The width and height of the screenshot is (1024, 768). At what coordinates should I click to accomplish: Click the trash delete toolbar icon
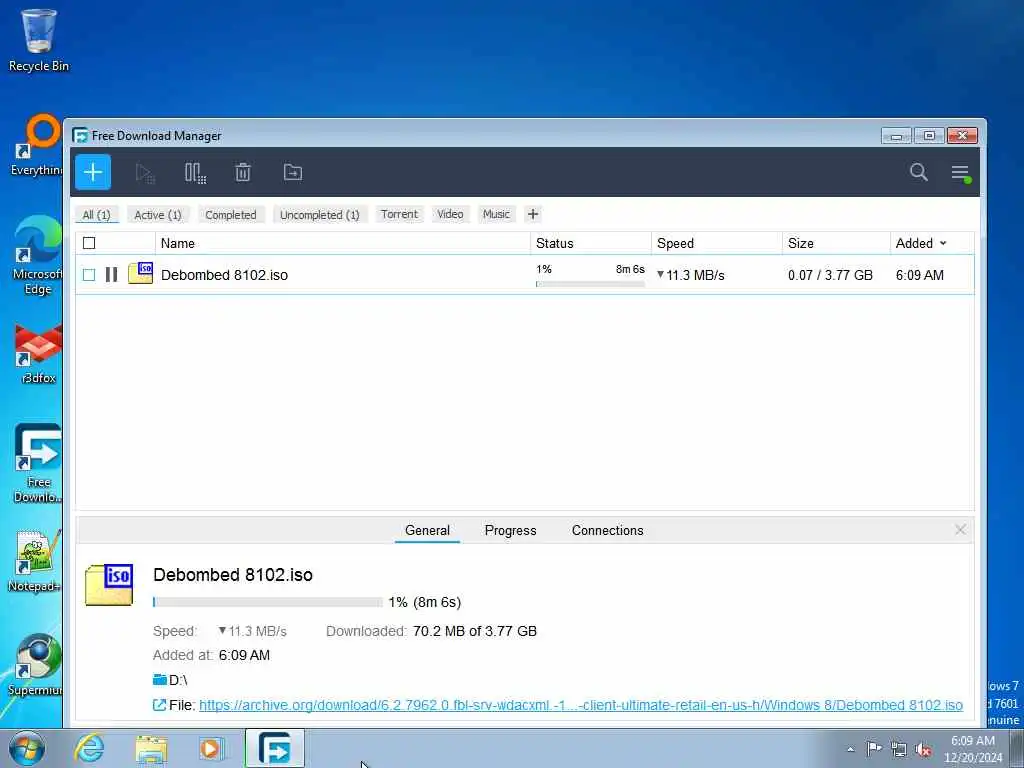pyautogui.click(x=243, y=172)
